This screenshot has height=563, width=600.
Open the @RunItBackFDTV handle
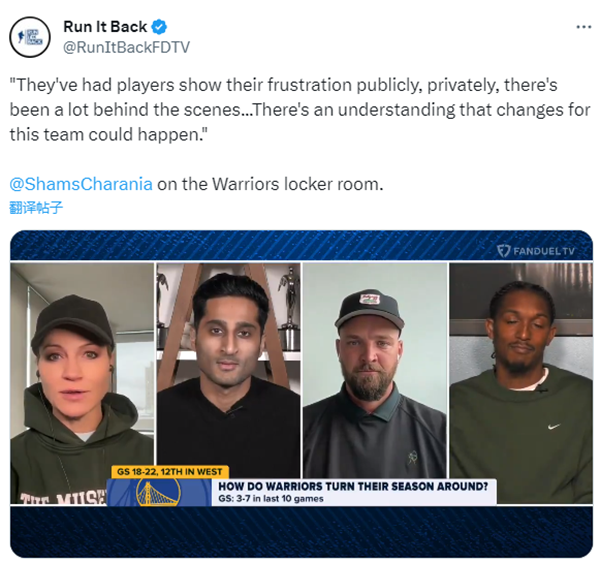tap(126, 47)
